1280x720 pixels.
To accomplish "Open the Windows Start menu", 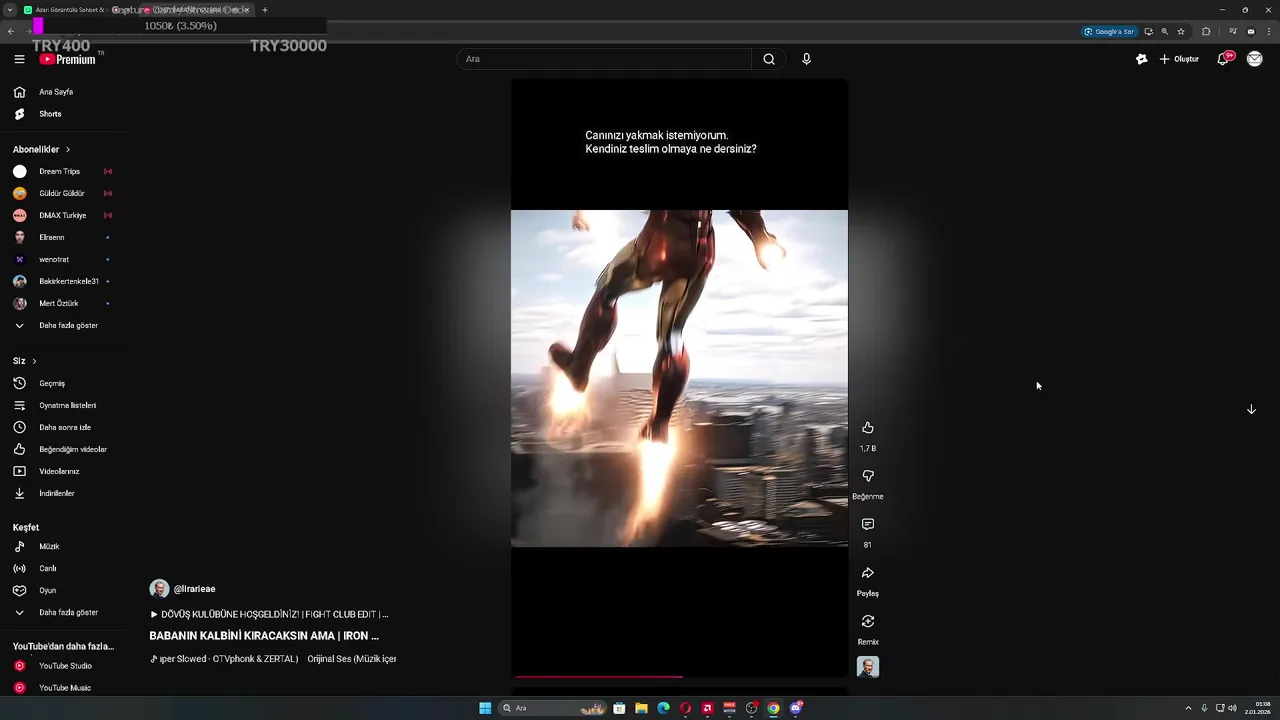I will pos(485,708).
